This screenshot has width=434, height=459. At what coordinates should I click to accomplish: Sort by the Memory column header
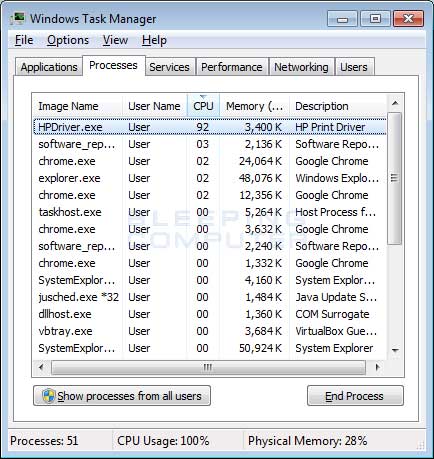coord(254,106)
